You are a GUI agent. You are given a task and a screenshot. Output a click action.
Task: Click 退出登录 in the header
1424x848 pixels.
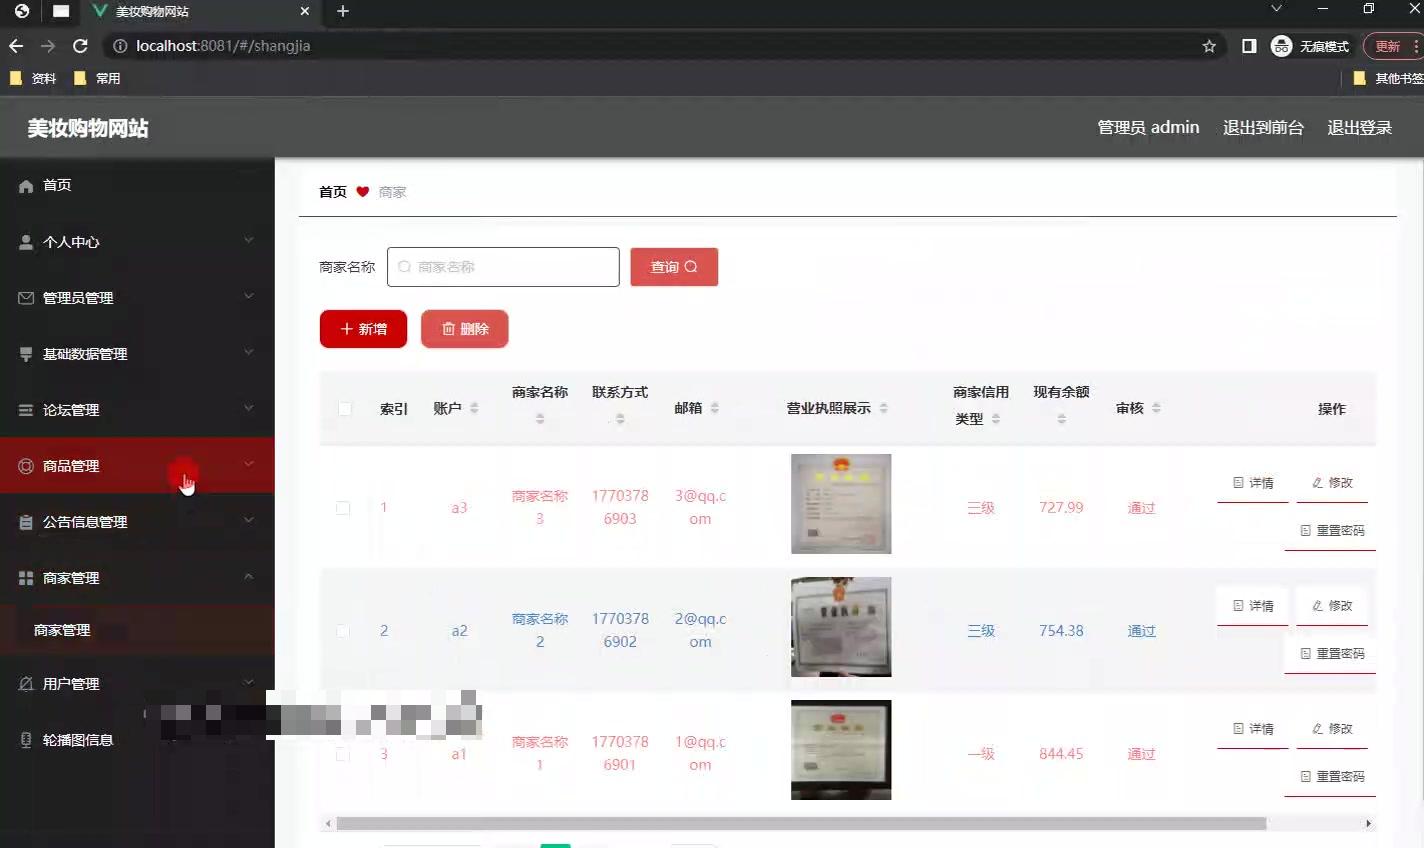click(1359, 127)
